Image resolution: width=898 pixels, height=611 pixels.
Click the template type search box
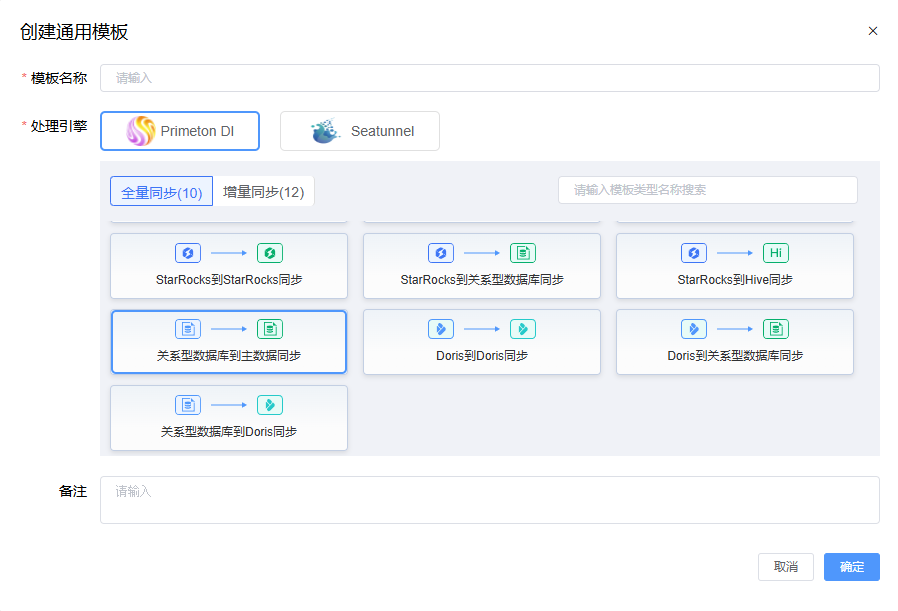[x=706, y=190]
